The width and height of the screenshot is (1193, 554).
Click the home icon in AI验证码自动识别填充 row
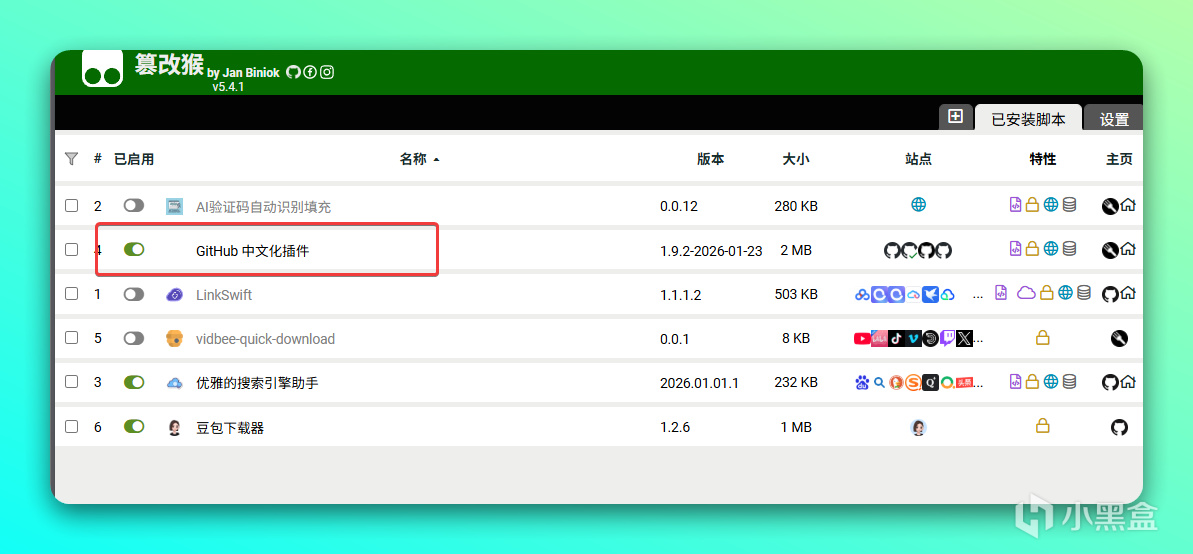point(1128,205)
